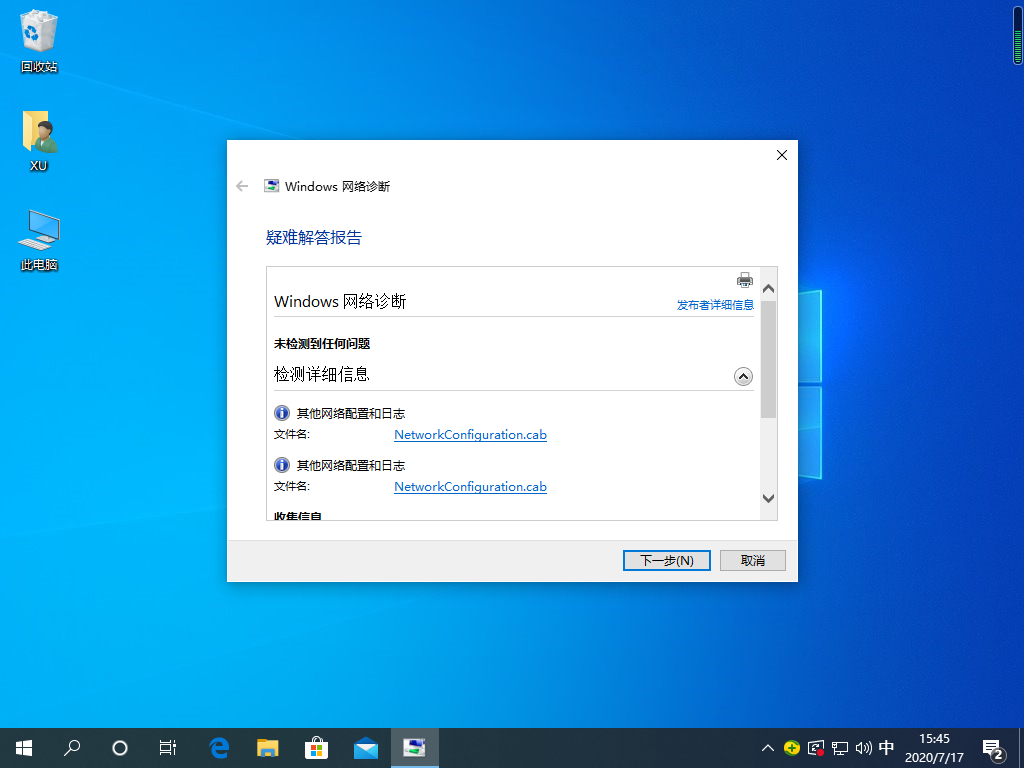
Task: Show hidden tray icons
Action: [767, 748]
